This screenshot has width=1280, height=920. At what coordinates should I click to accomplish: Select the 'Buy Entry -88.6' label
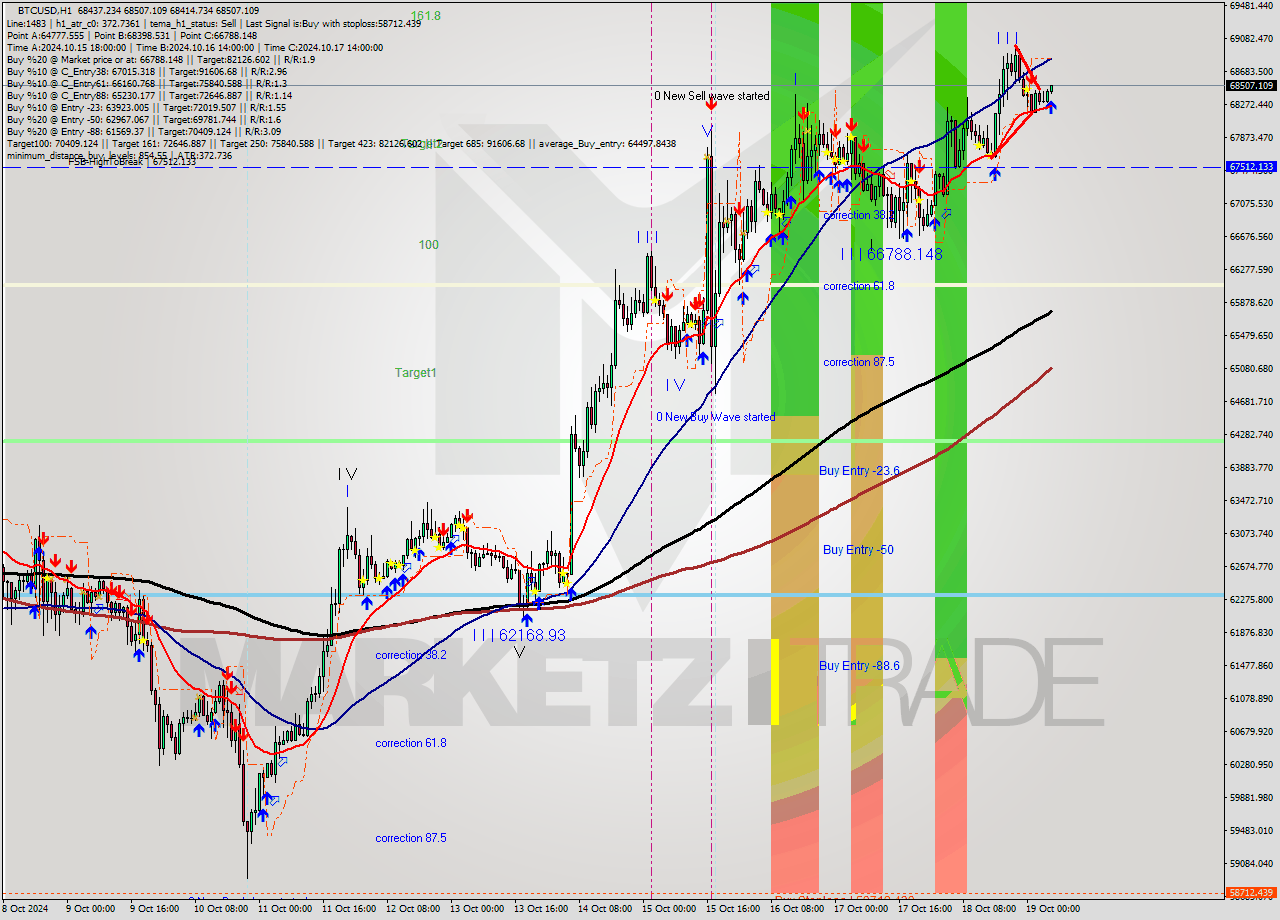click(859, 665)
